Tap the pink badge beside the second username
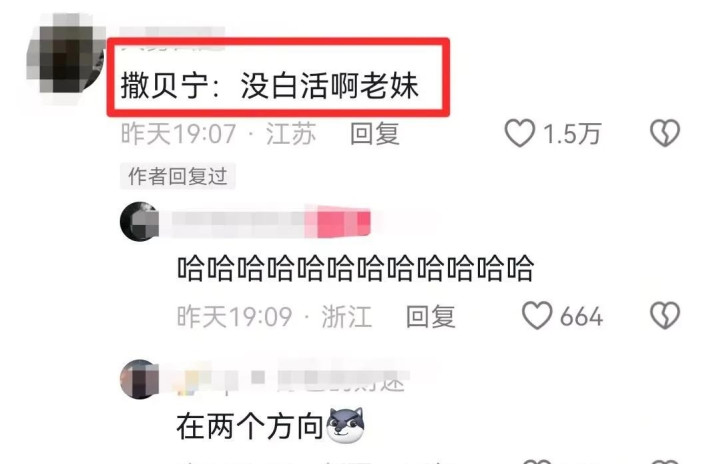 [x=338, y=221]
